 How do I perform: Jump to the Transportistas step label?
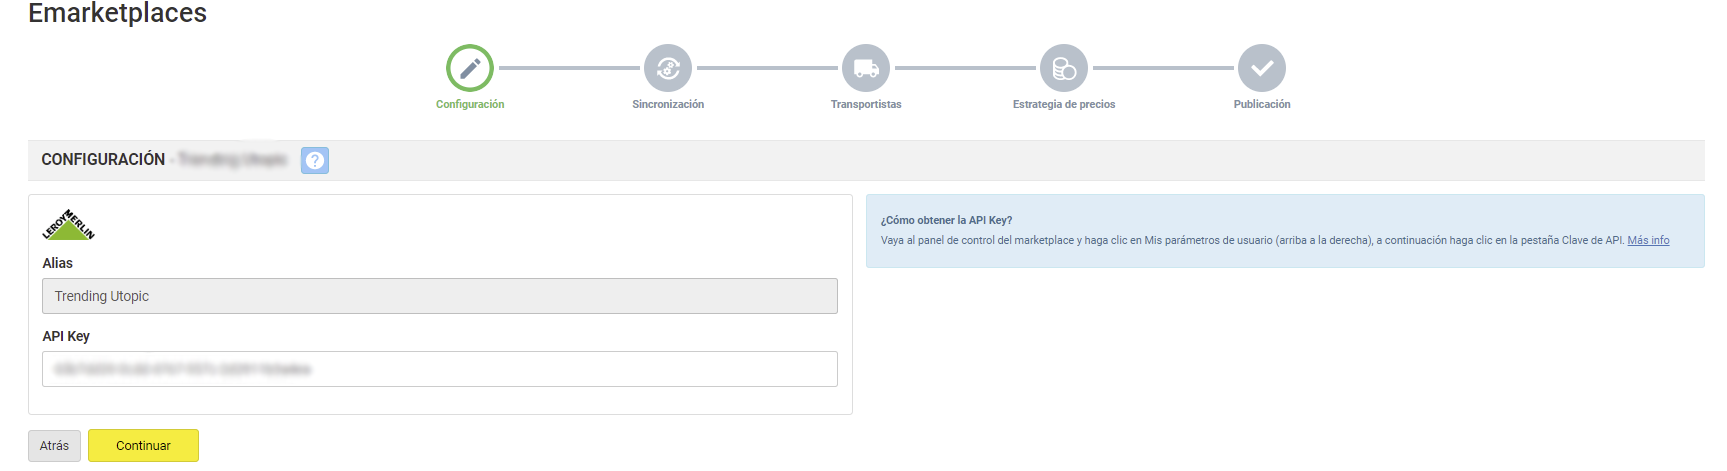[866, 104]
